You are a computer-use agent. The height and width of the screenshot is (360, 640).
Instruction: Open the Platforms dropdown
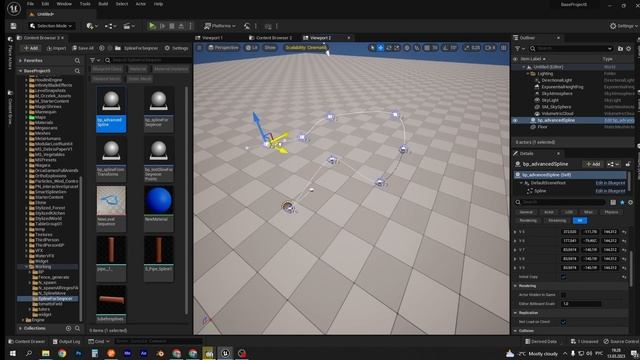pos(220,26)
